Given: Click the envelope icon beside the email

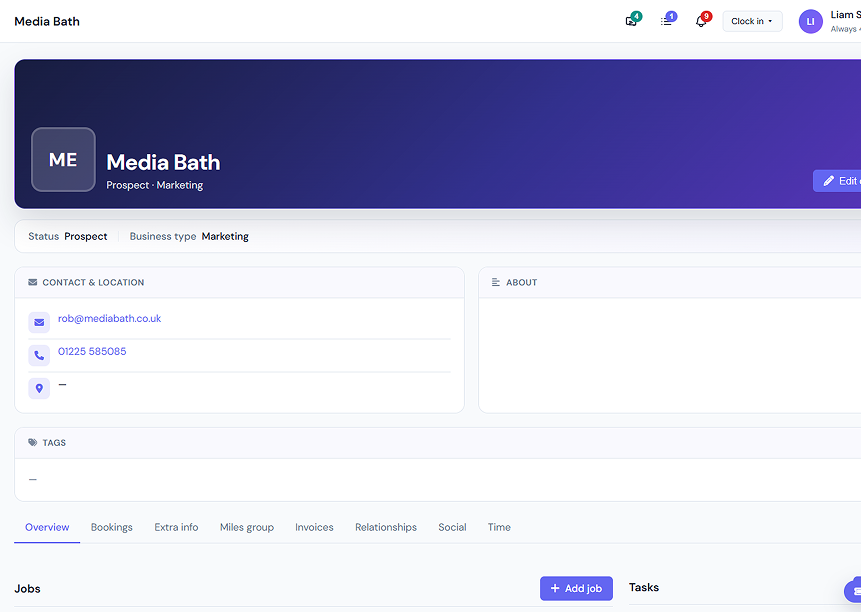Looking at the screenshot, I should click(39, 323).
